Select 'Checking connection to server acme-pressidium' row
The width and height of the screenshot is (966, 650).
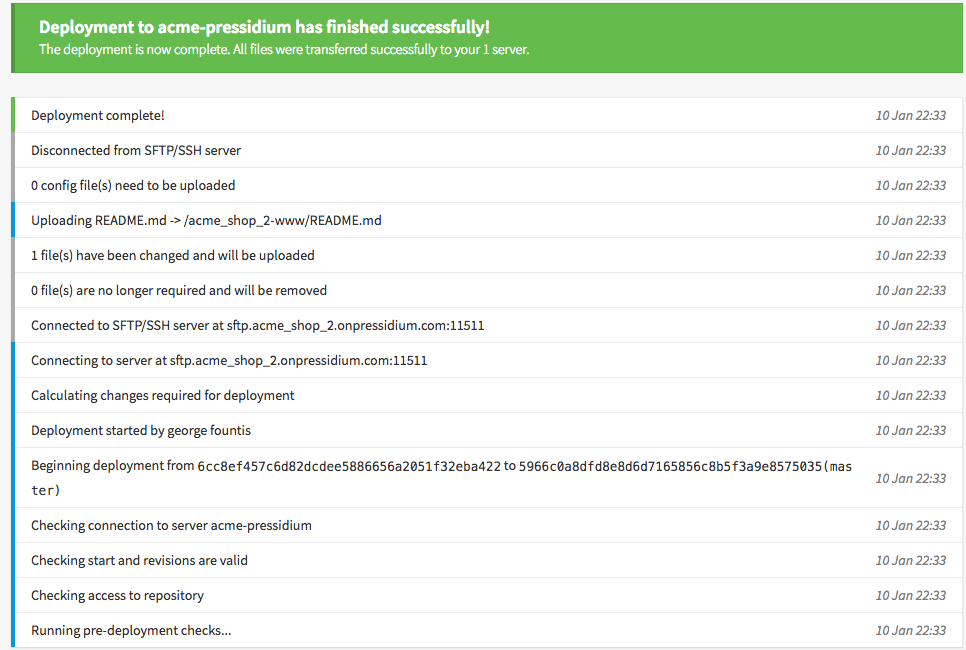(x=487, y=526)
